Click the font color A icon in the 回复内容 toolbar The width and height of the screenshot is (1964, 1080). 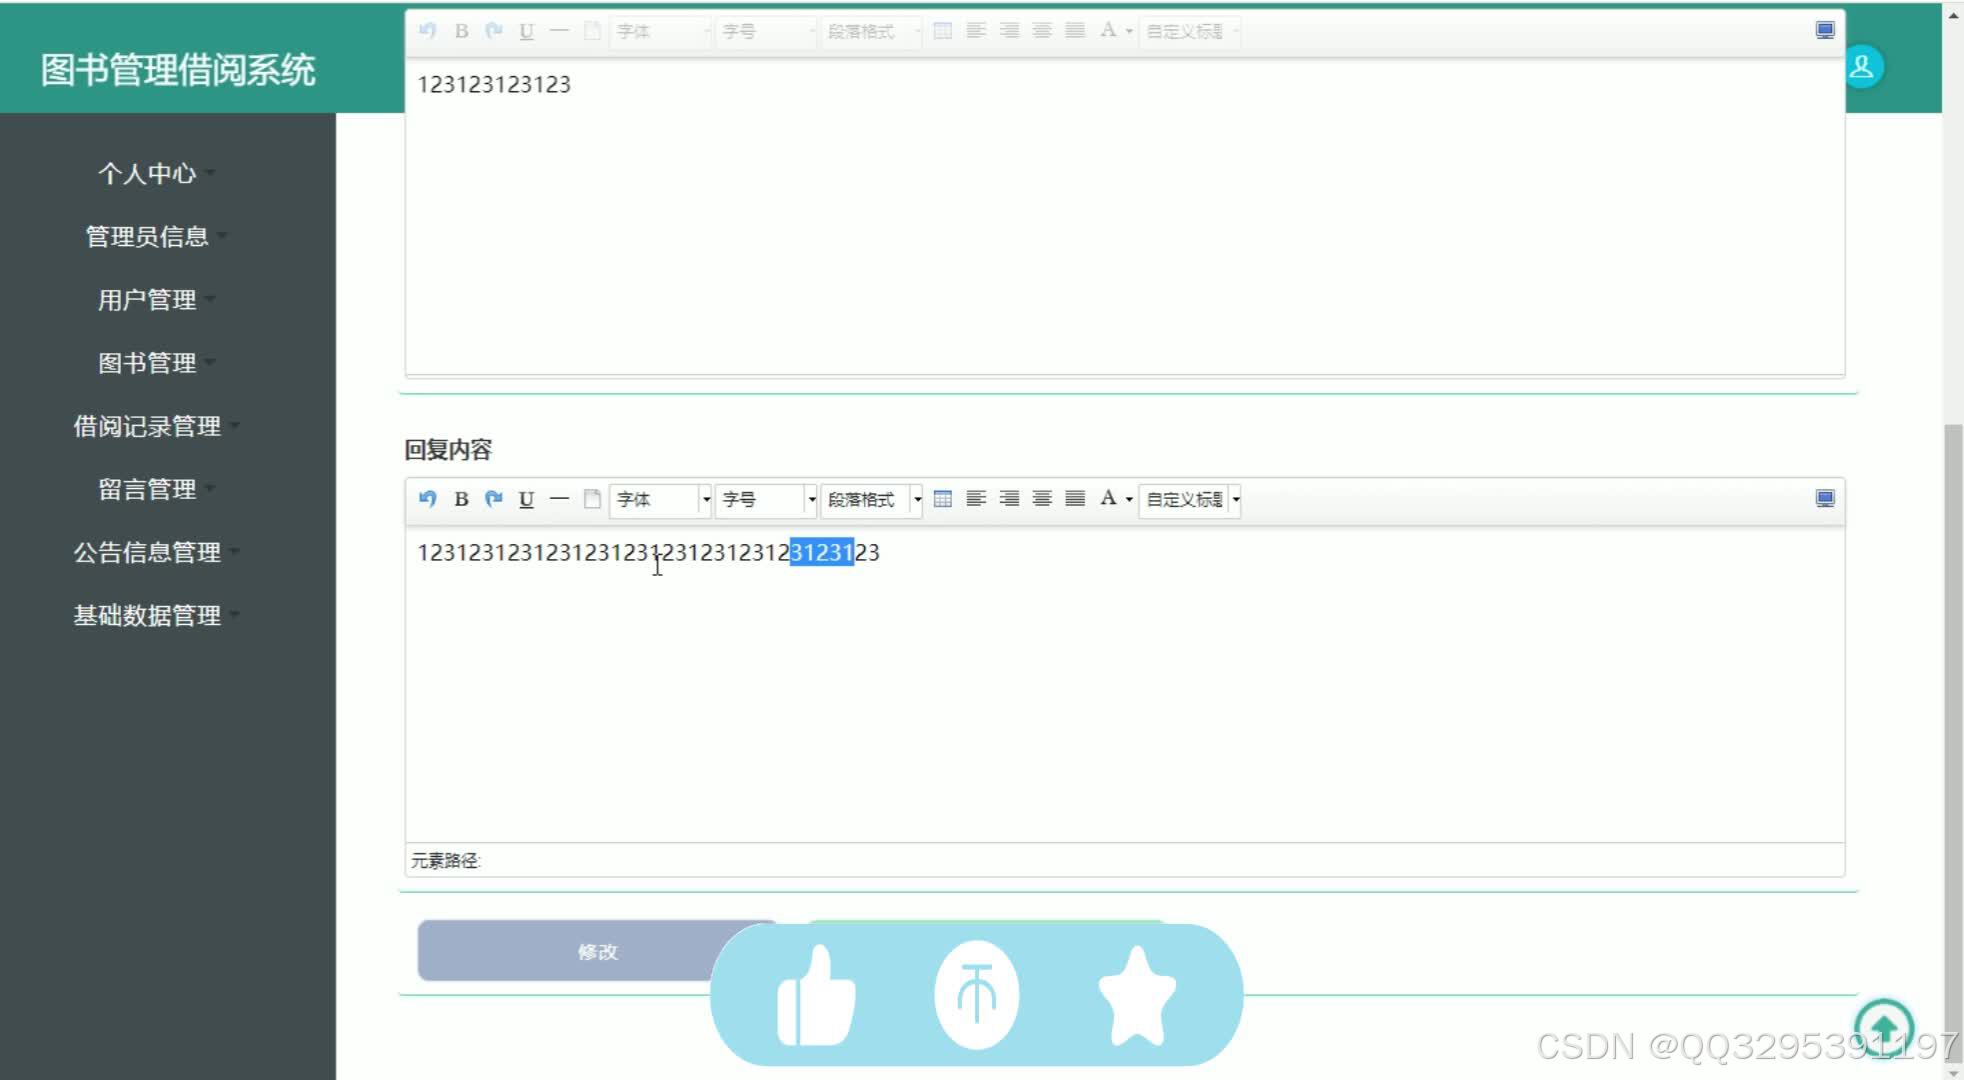[1108, 498]
